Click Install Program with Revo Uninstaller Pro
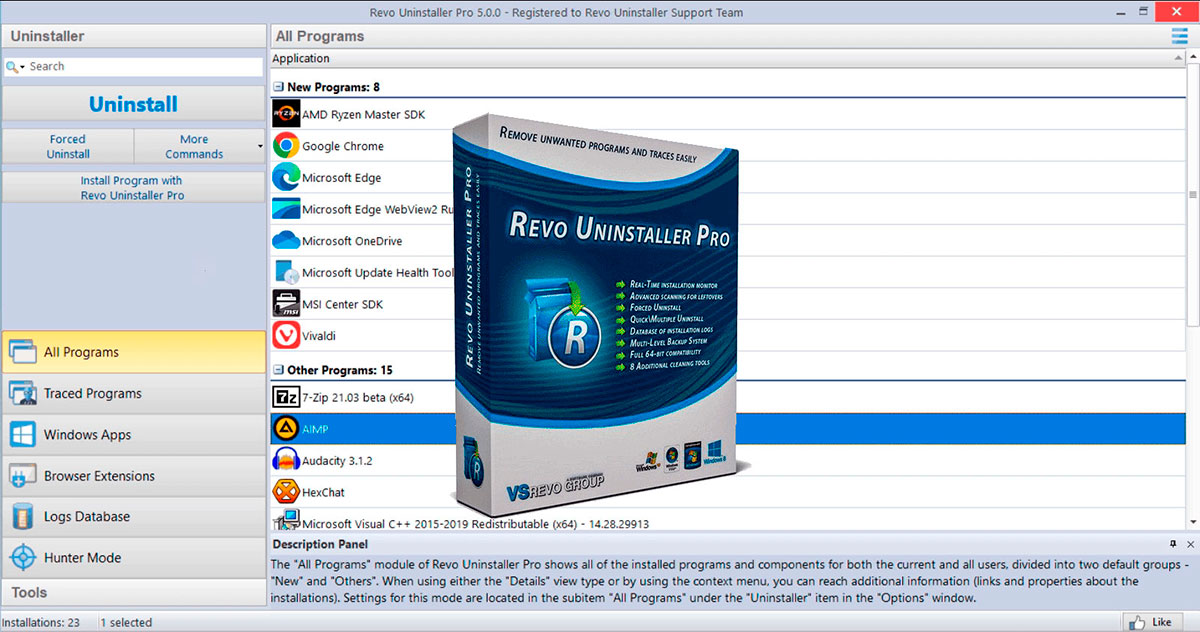 tap(133, 188)
